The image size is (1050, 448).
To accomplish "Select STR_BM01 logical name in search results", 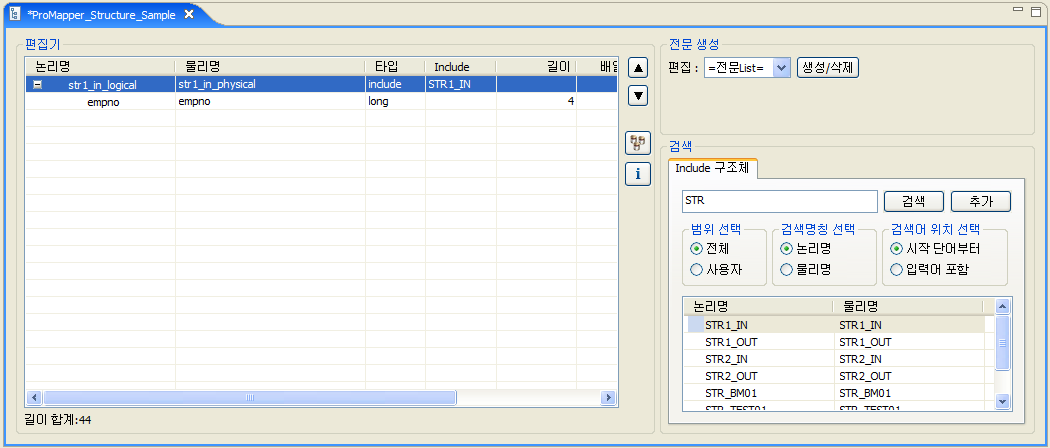I will click(731, 392).
